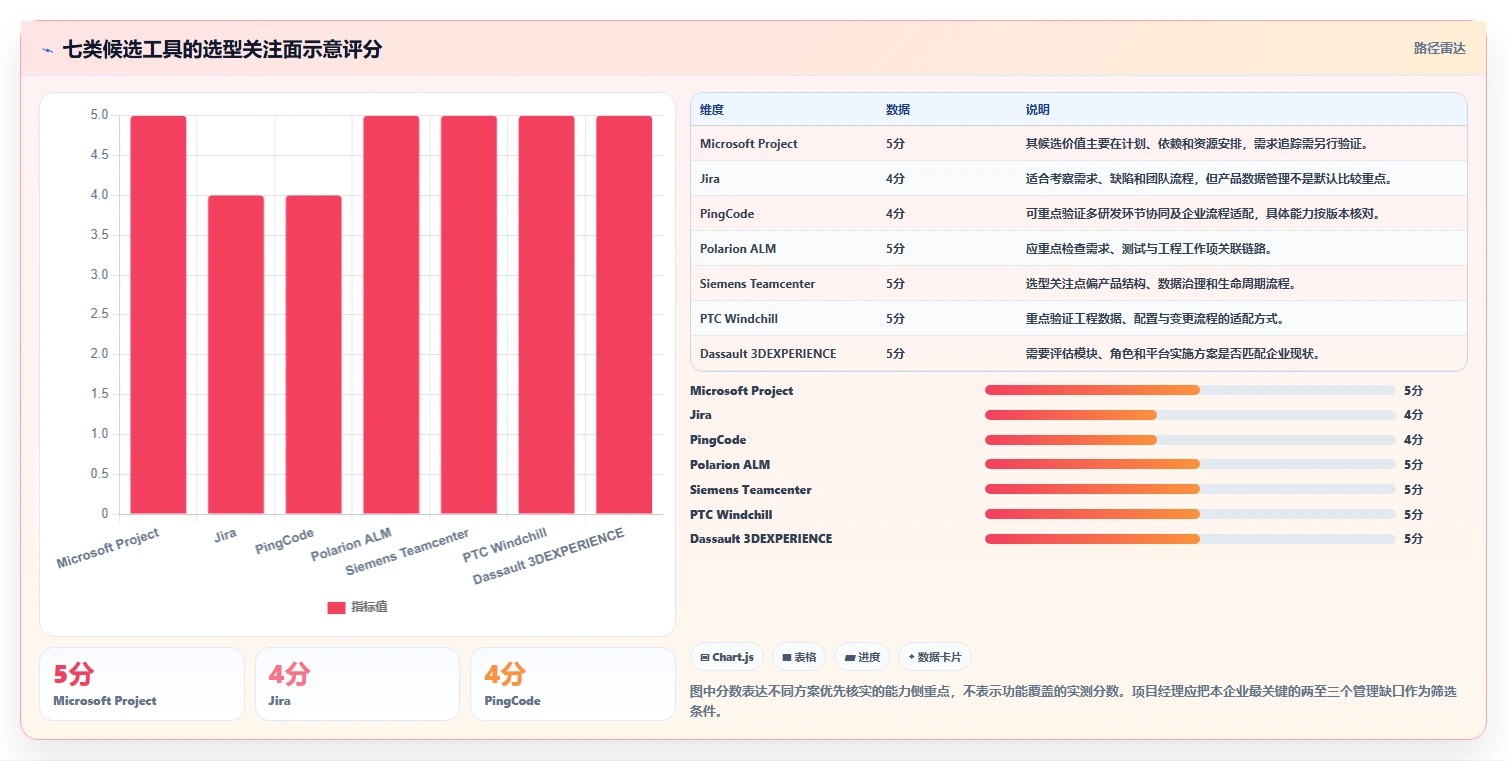1507x761 pixels.
Task: Click the 说明 column header
Action: (x=1038, y=109)
